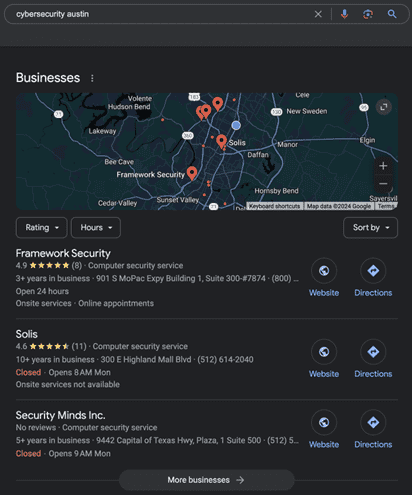Click the northernmost red map pin

coord(218,104)
